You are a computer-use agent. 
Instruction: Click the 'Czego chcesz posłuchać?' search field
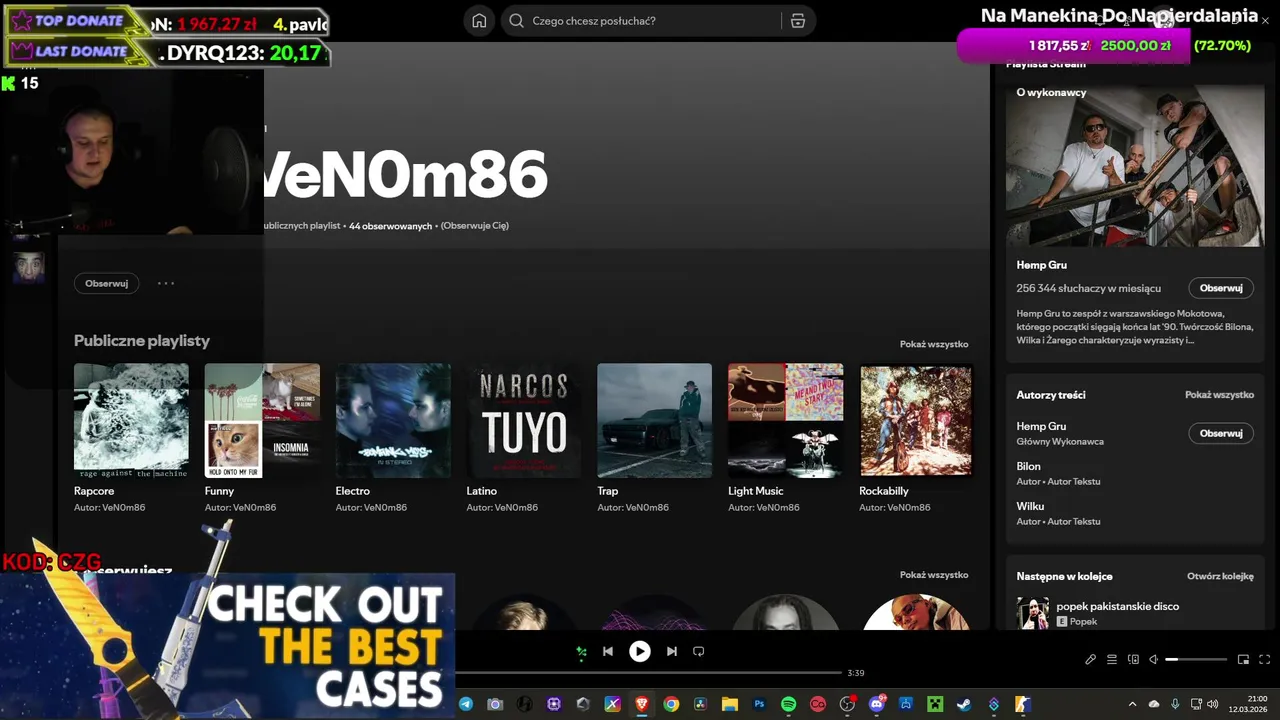click(658, 21)
